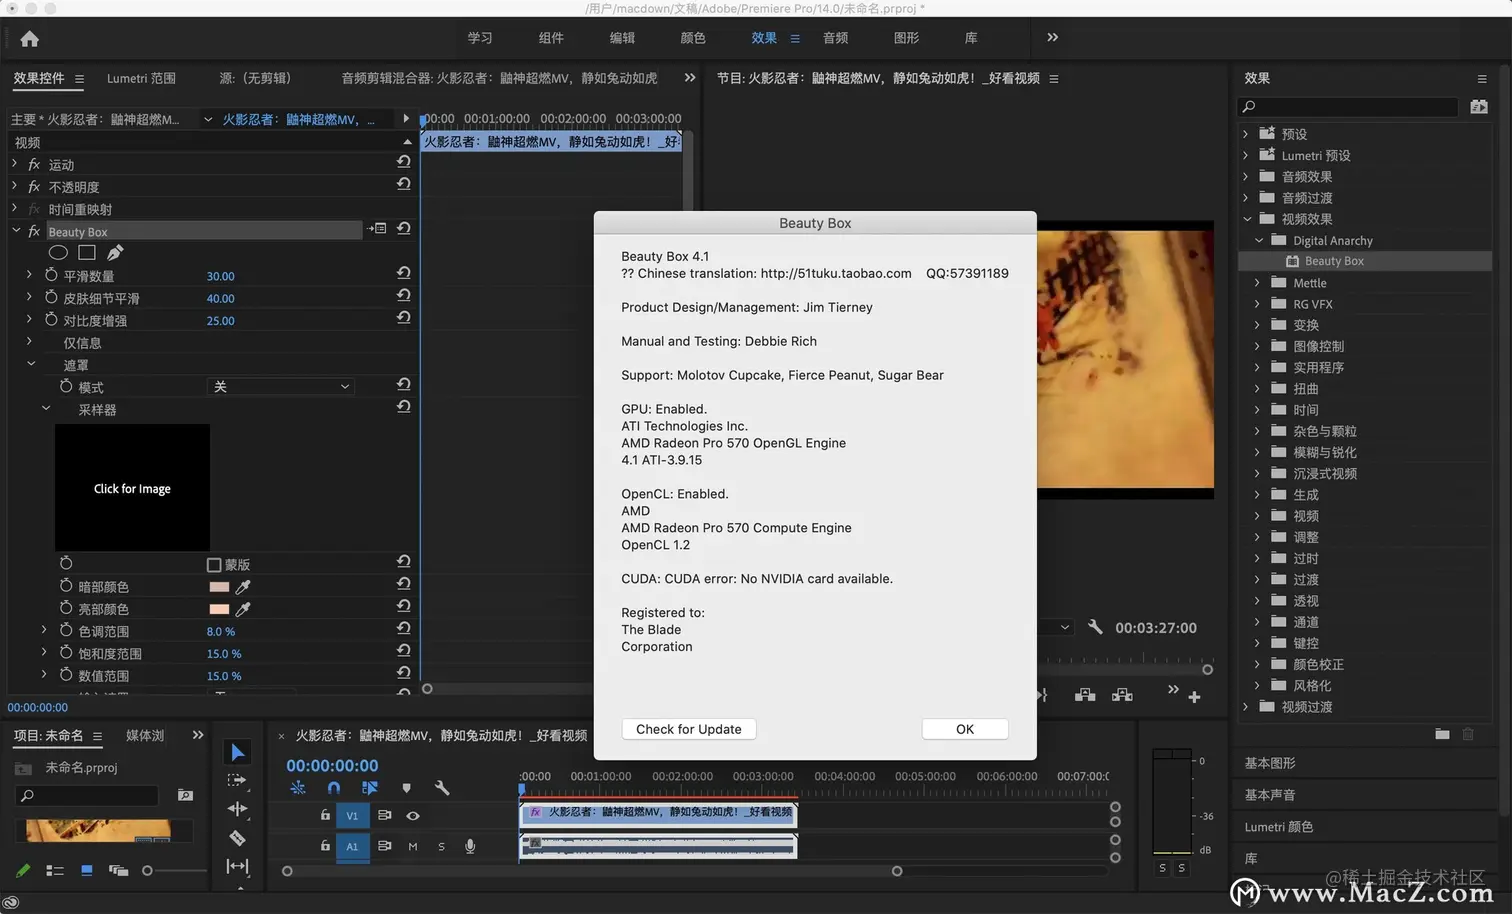Select the ellipse mask tool under Beauty Box
Screen dimensions: 1512x914
click(x=59, y=253)
